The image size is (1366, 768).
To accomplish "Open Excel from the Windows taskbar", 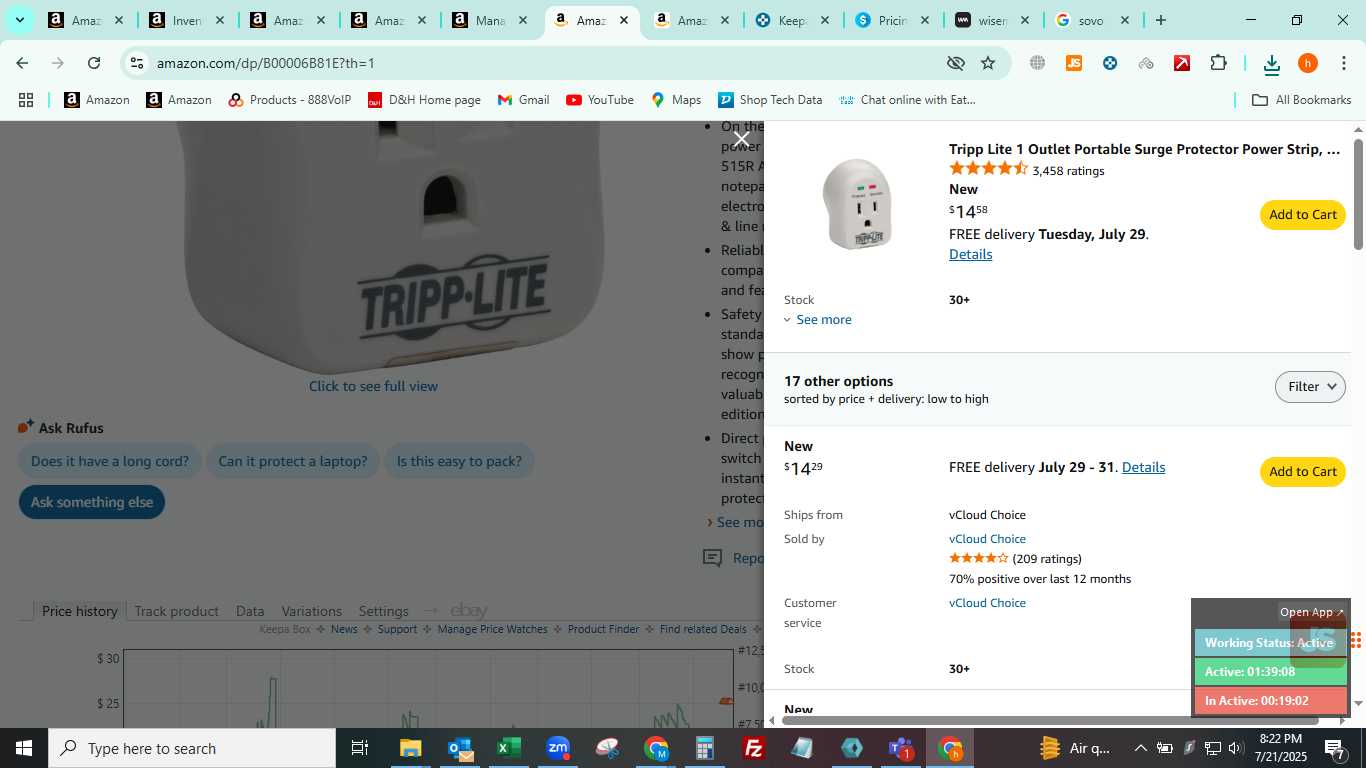I will coord(509,748).
